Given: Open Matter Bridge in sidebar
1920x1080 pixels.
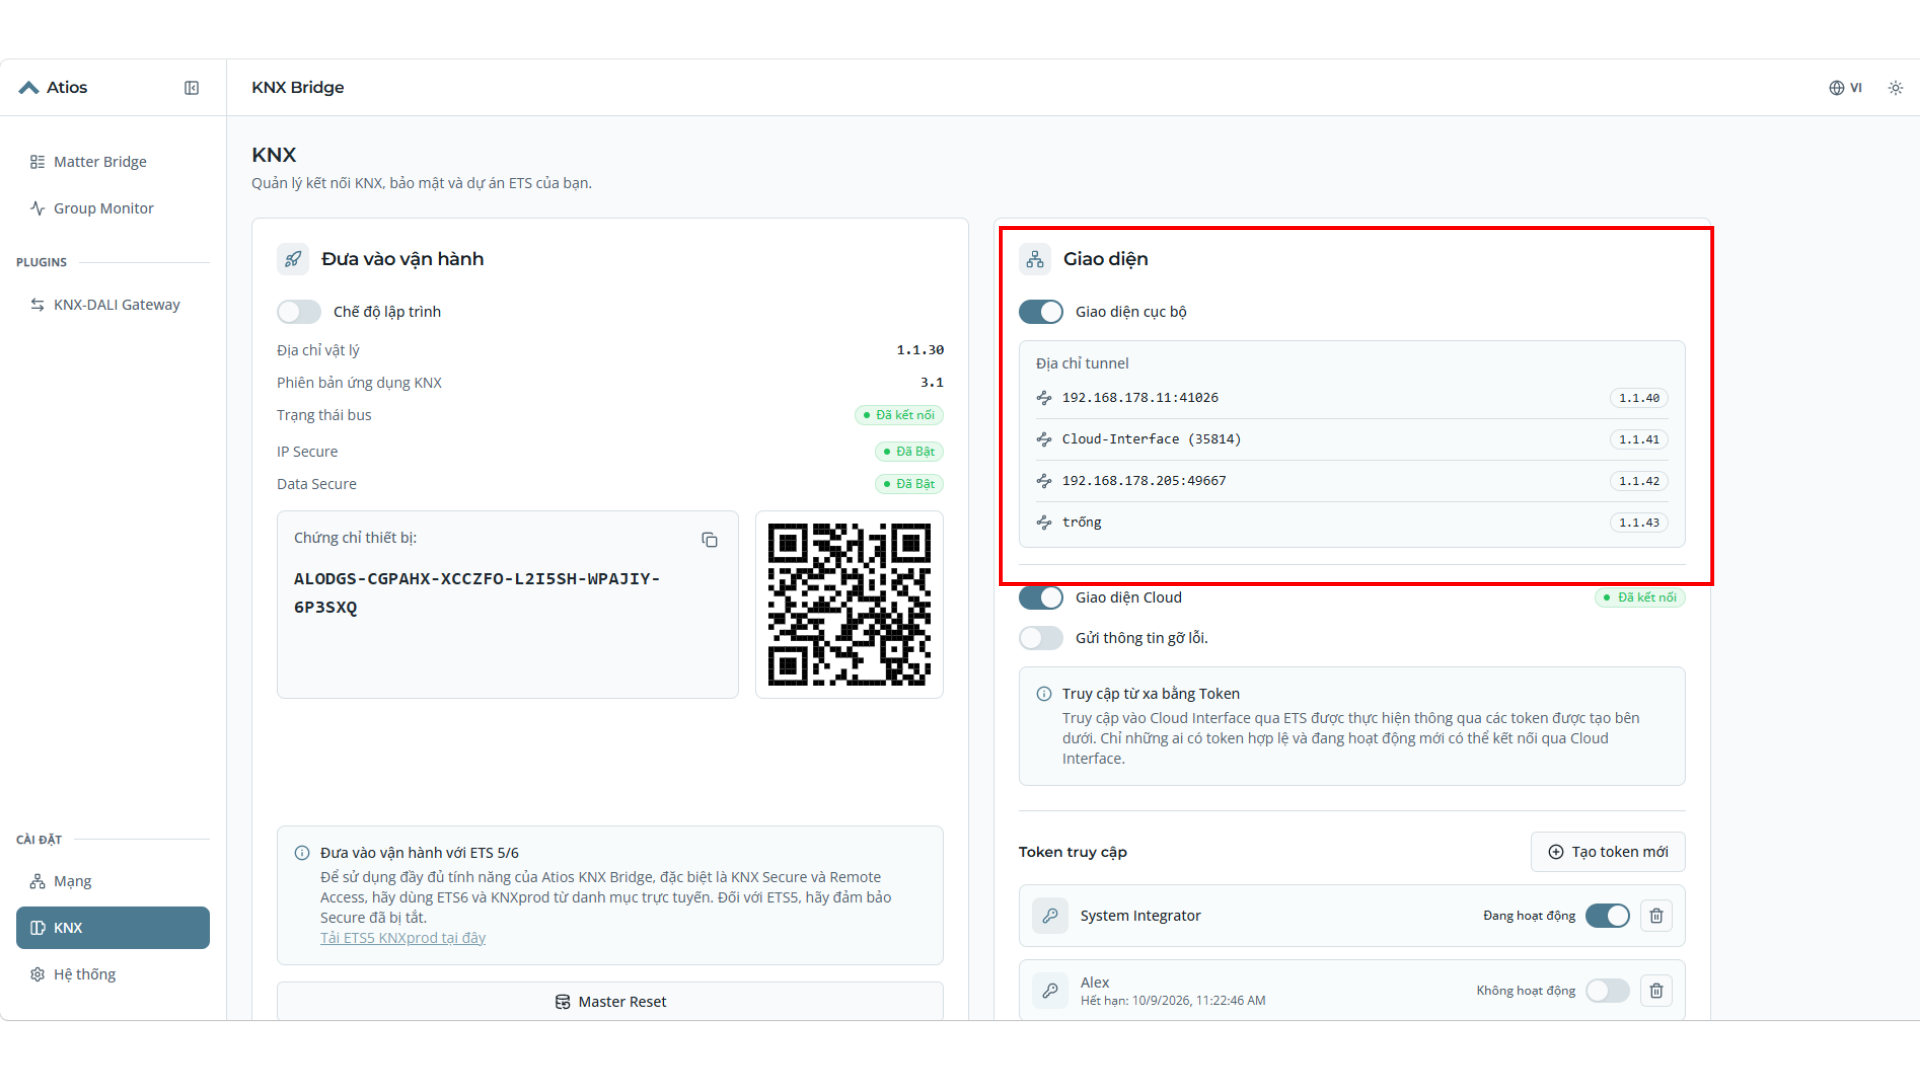Looking at the screenshot, I should pos(113,162).
